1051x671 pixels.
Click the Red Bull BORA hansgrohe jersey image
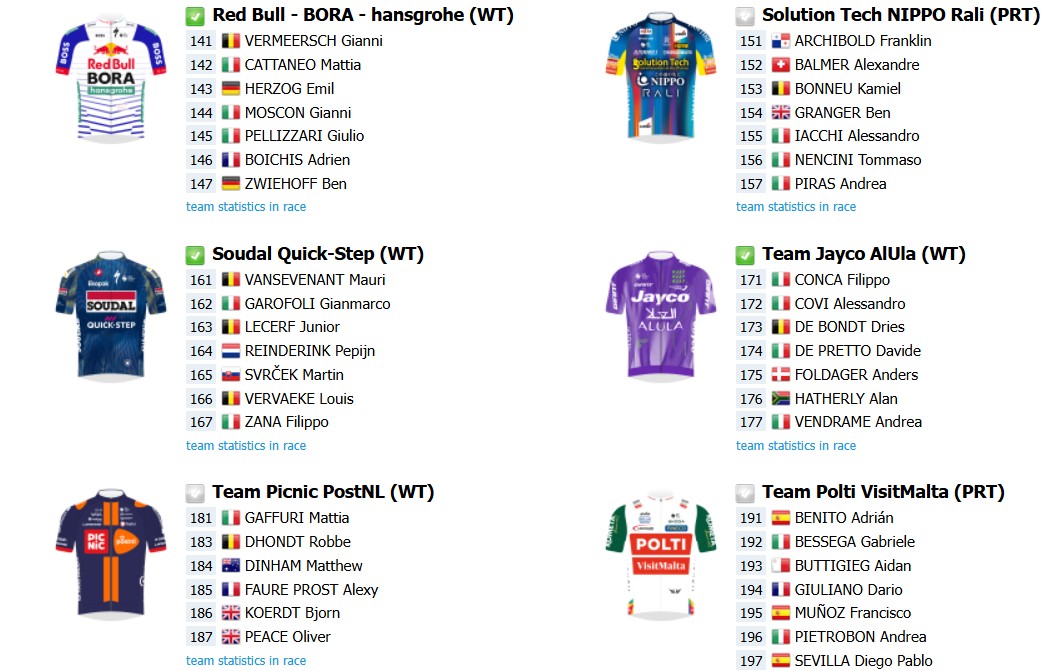click(111, 79)
